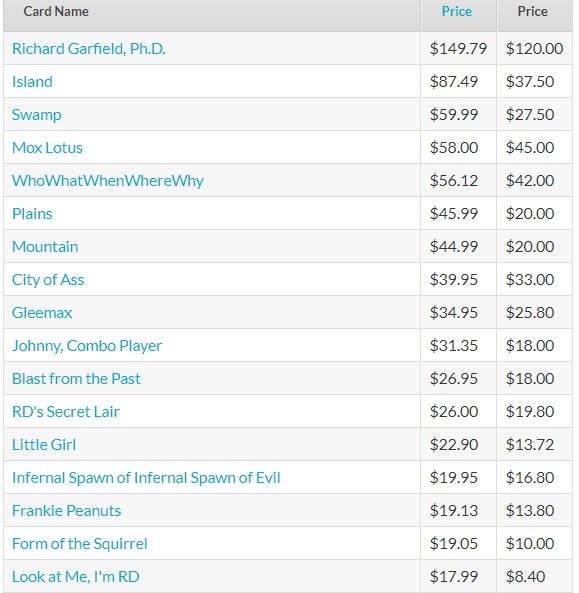Select the Look at Me, I'm RD link

pyautogui.click(x=76, y=577)
